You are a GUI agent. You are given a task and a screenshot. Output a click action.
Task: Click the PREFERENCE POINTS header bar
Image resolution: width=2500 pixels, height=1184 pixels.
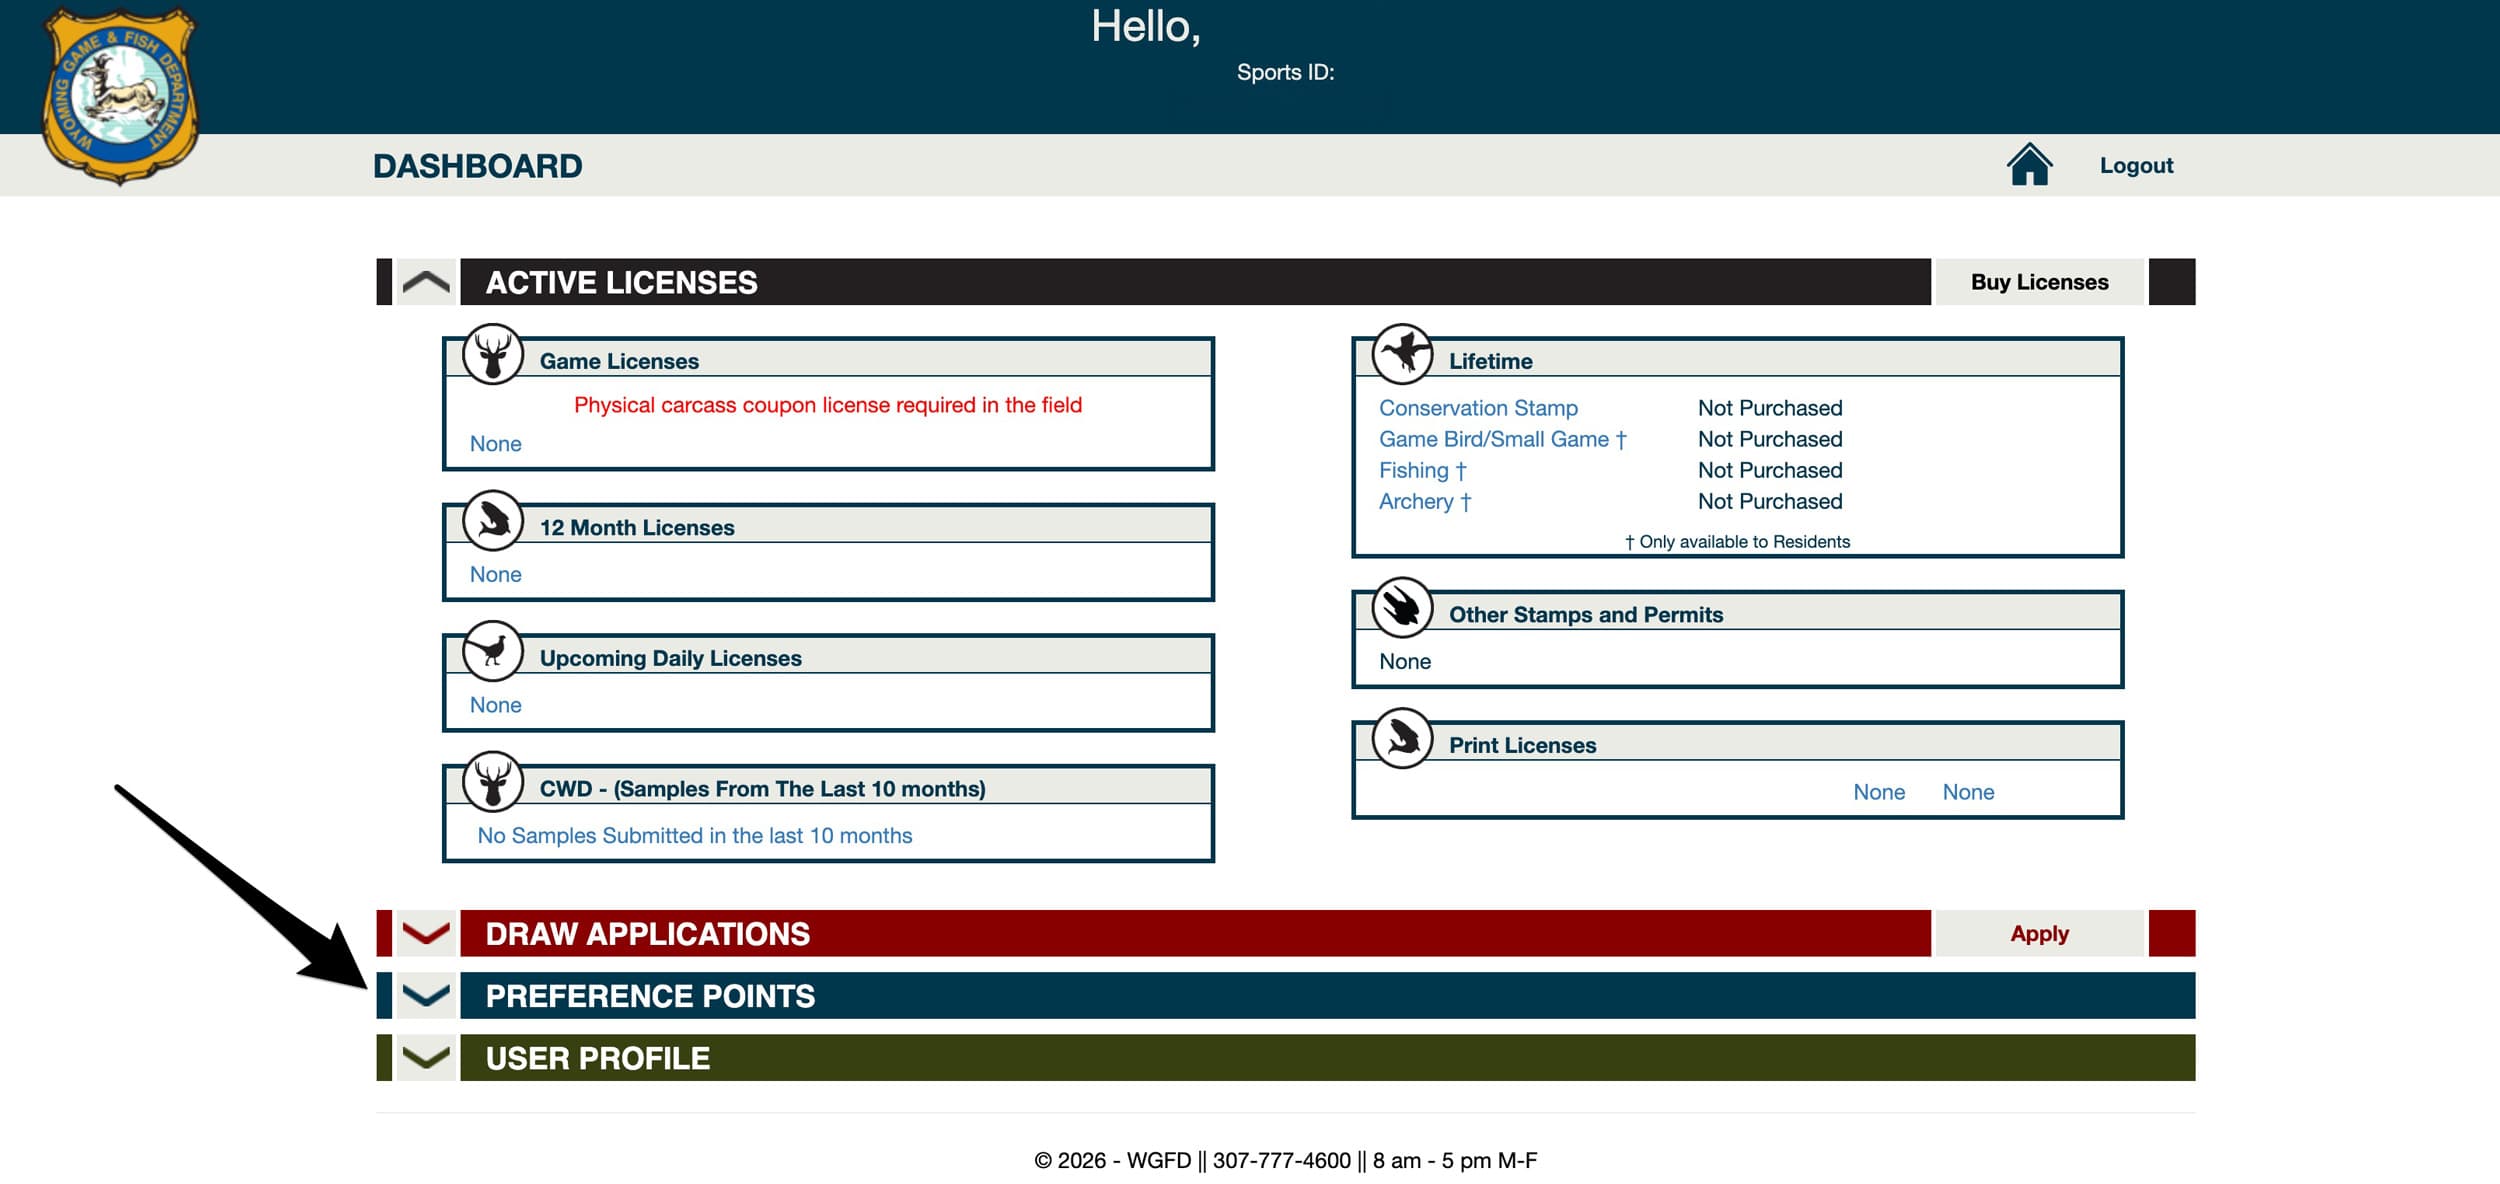tap(1327, 995)
